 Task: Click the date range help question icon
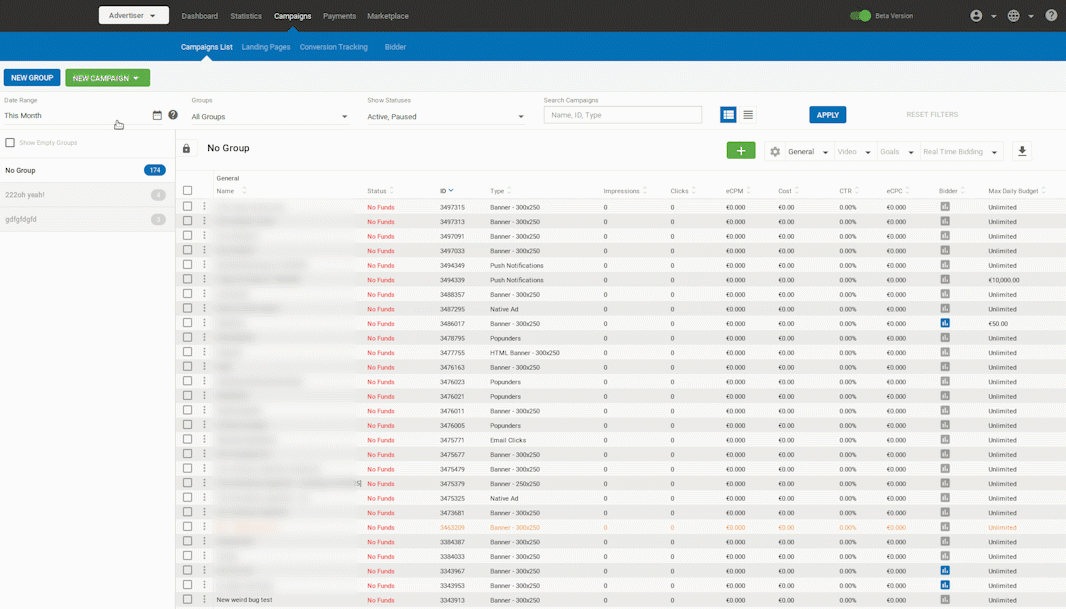[173, 115]
